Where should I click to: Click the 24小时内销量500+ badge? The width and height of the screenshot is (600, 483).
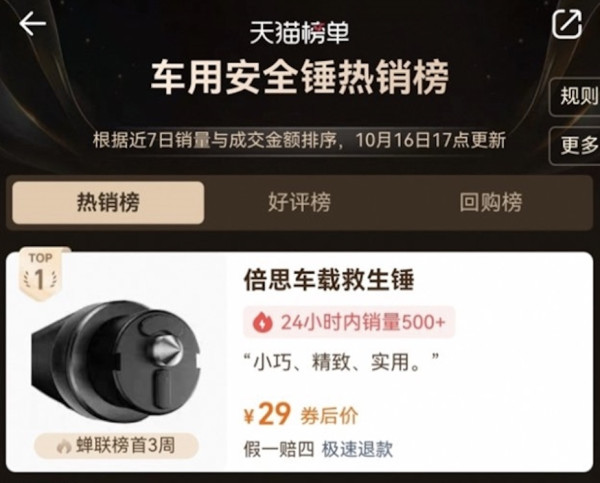click(349, 322)
